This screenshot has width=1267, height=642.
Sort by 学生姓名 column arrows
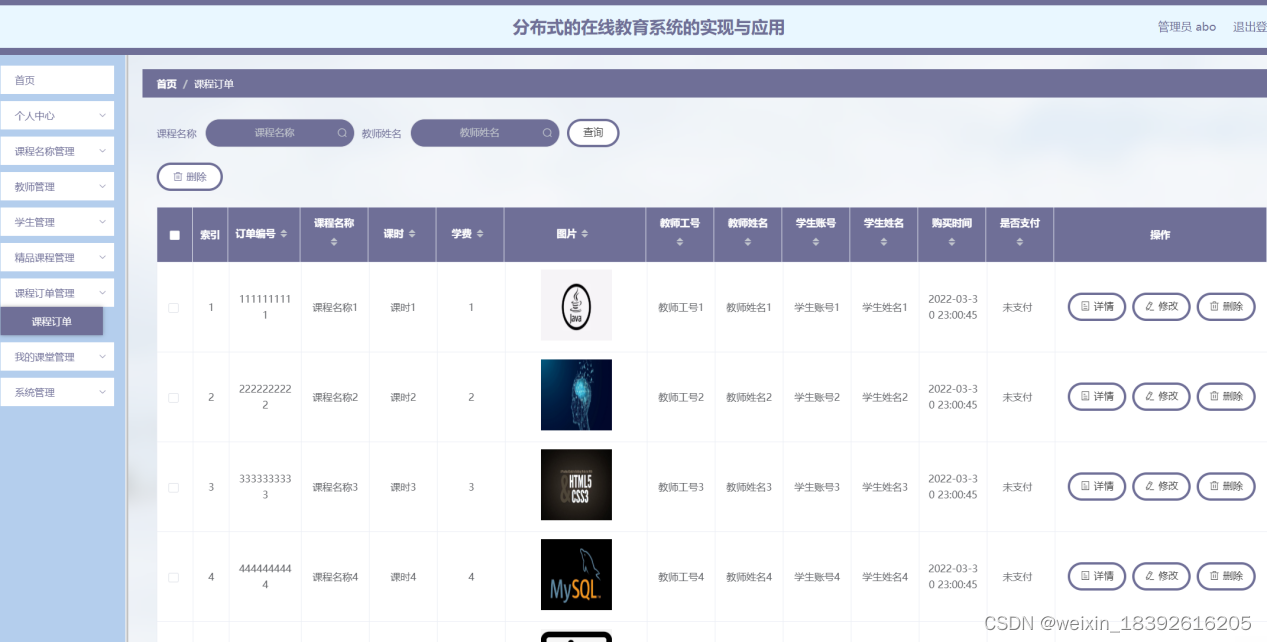coord(884,243)
